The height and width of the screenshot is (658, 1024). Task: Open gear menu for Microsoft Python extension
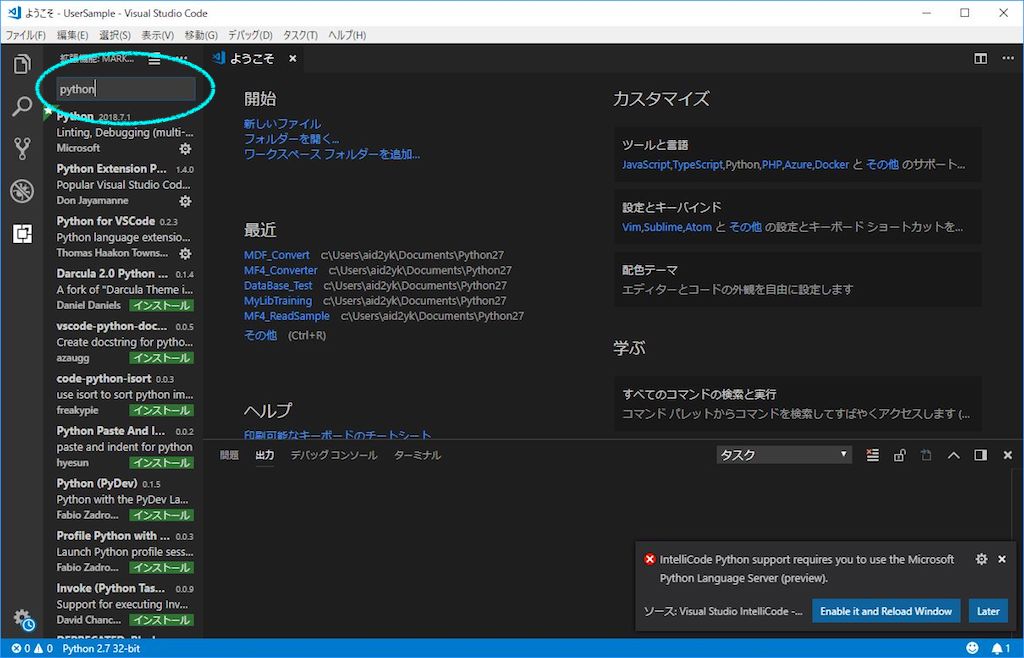(x=185, y=149)
